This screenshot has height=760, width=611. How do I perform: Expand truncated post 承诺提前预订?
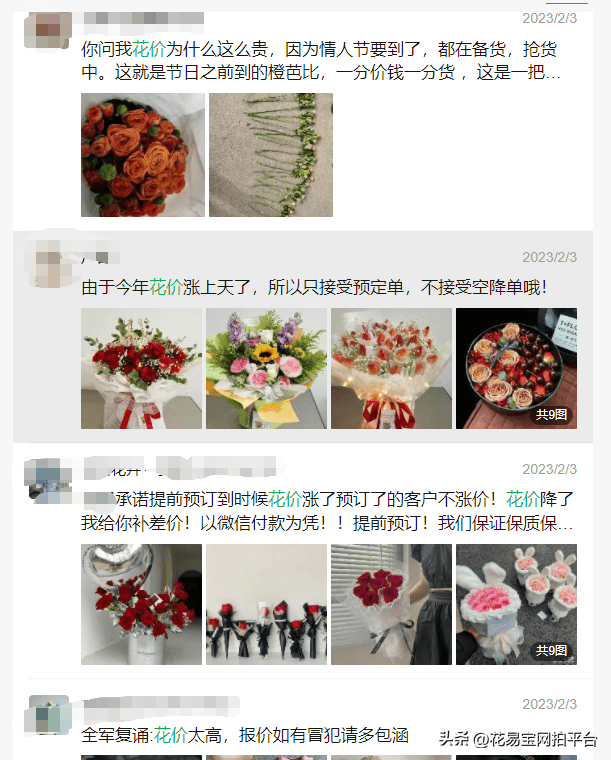[x=327, y=511]
